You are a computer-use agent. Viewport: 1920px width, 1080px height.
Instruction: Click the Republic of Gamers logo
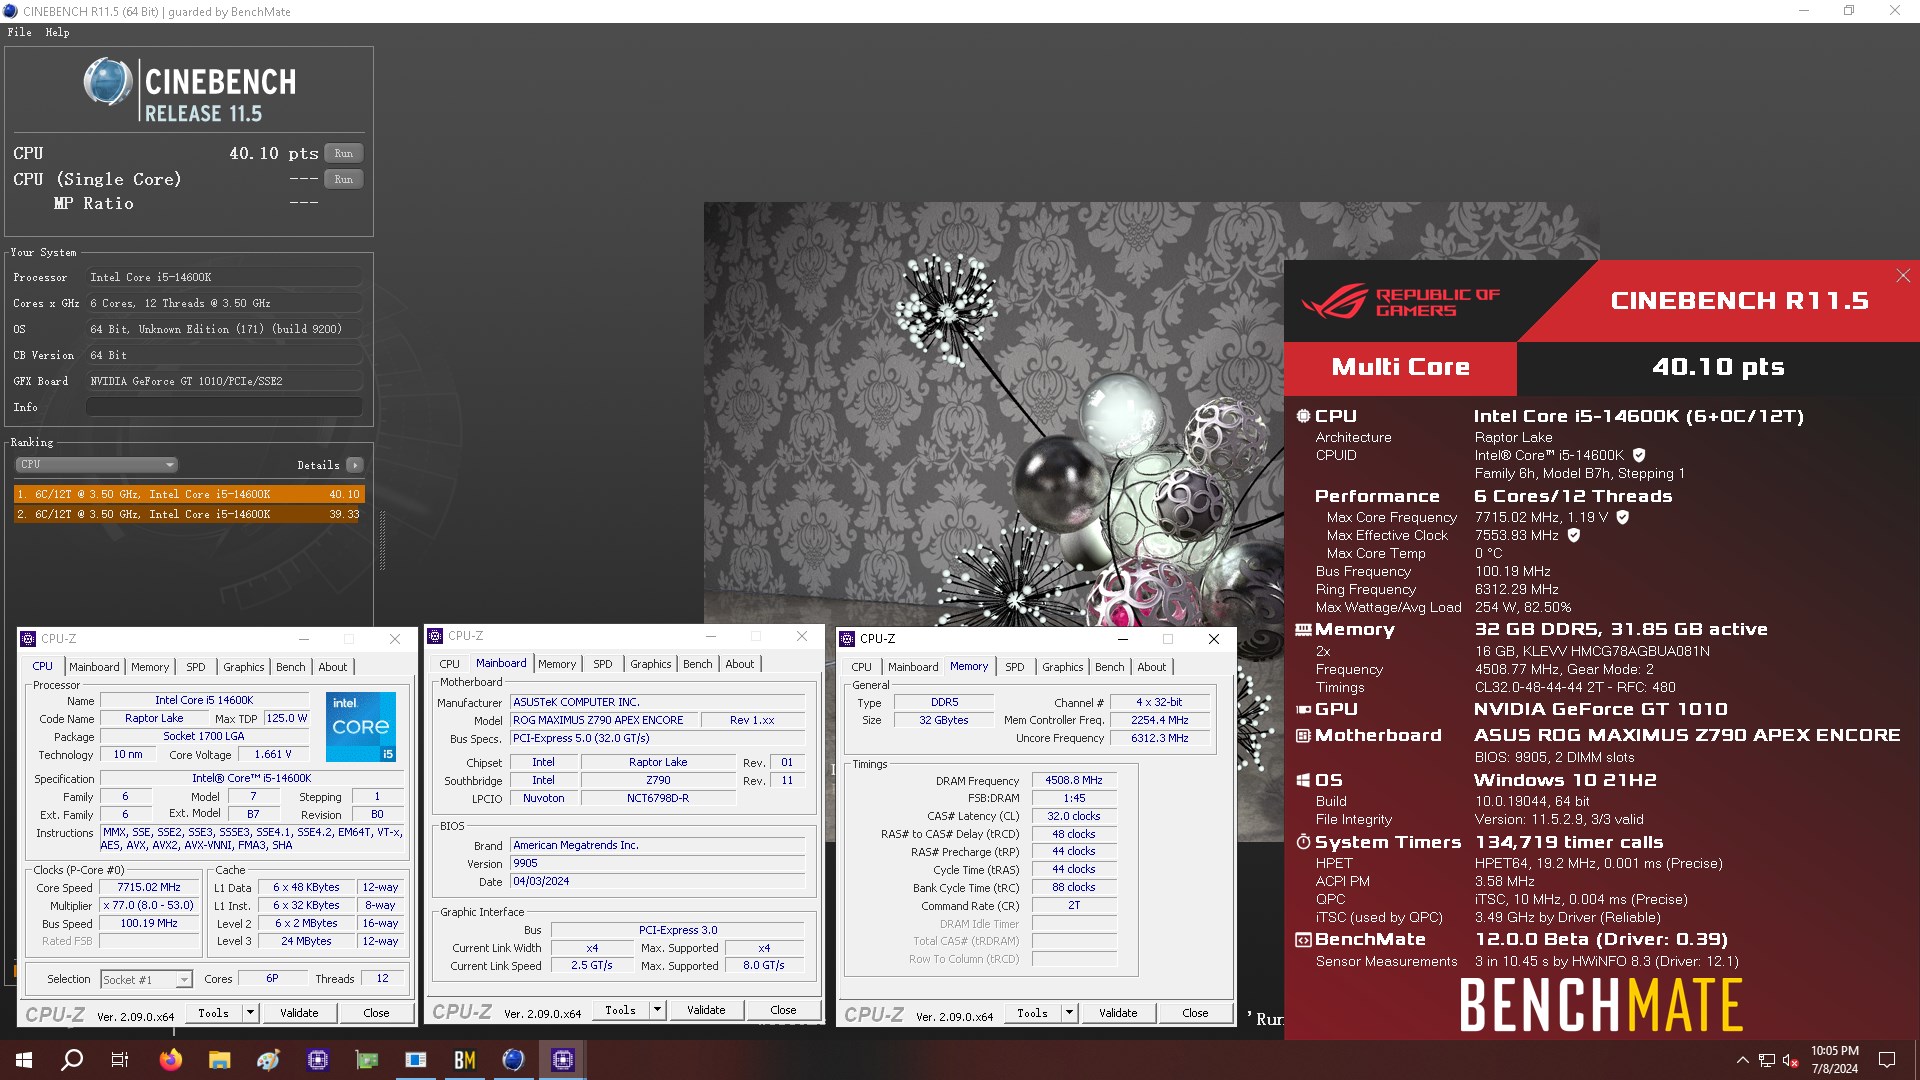coord(1400,301)
